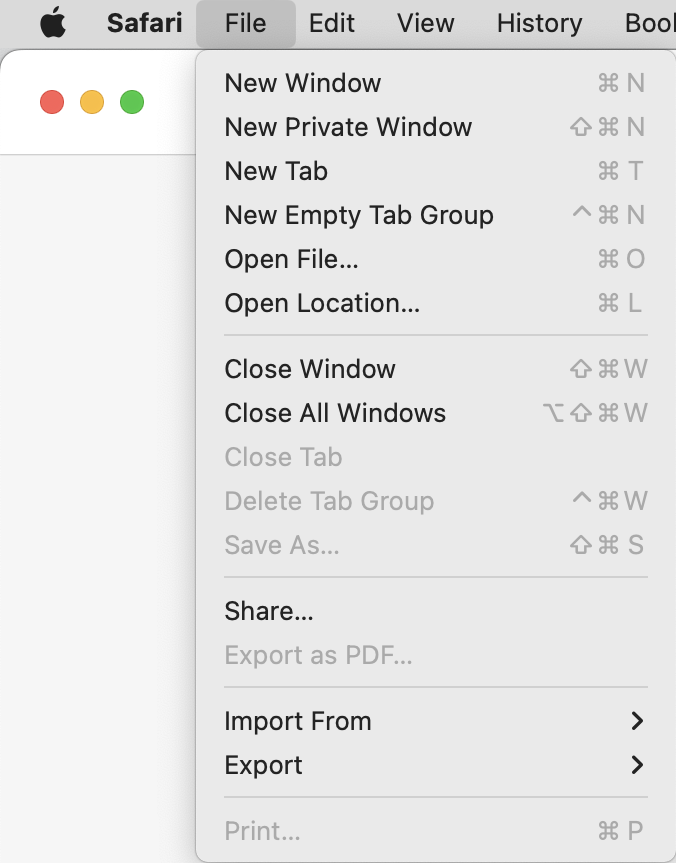Open the Safari application menu
This screenshot has height=863, width=676.
pyautogui.click(x=143, y=23)
